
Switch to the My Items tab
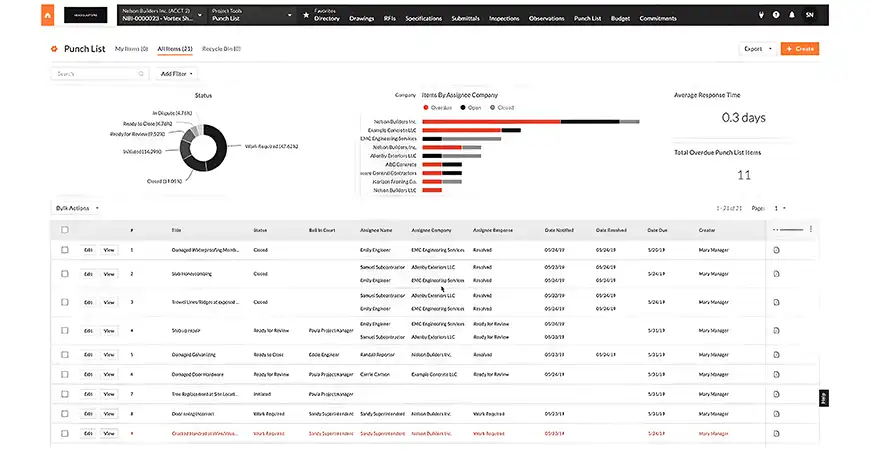[x=131, y=48]
